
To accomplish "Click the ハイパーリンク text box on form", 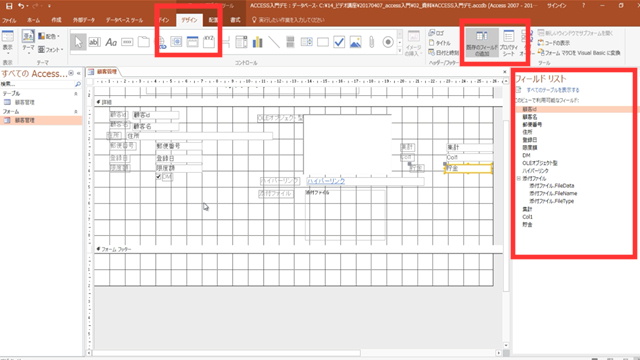I will tap(365, 181).
